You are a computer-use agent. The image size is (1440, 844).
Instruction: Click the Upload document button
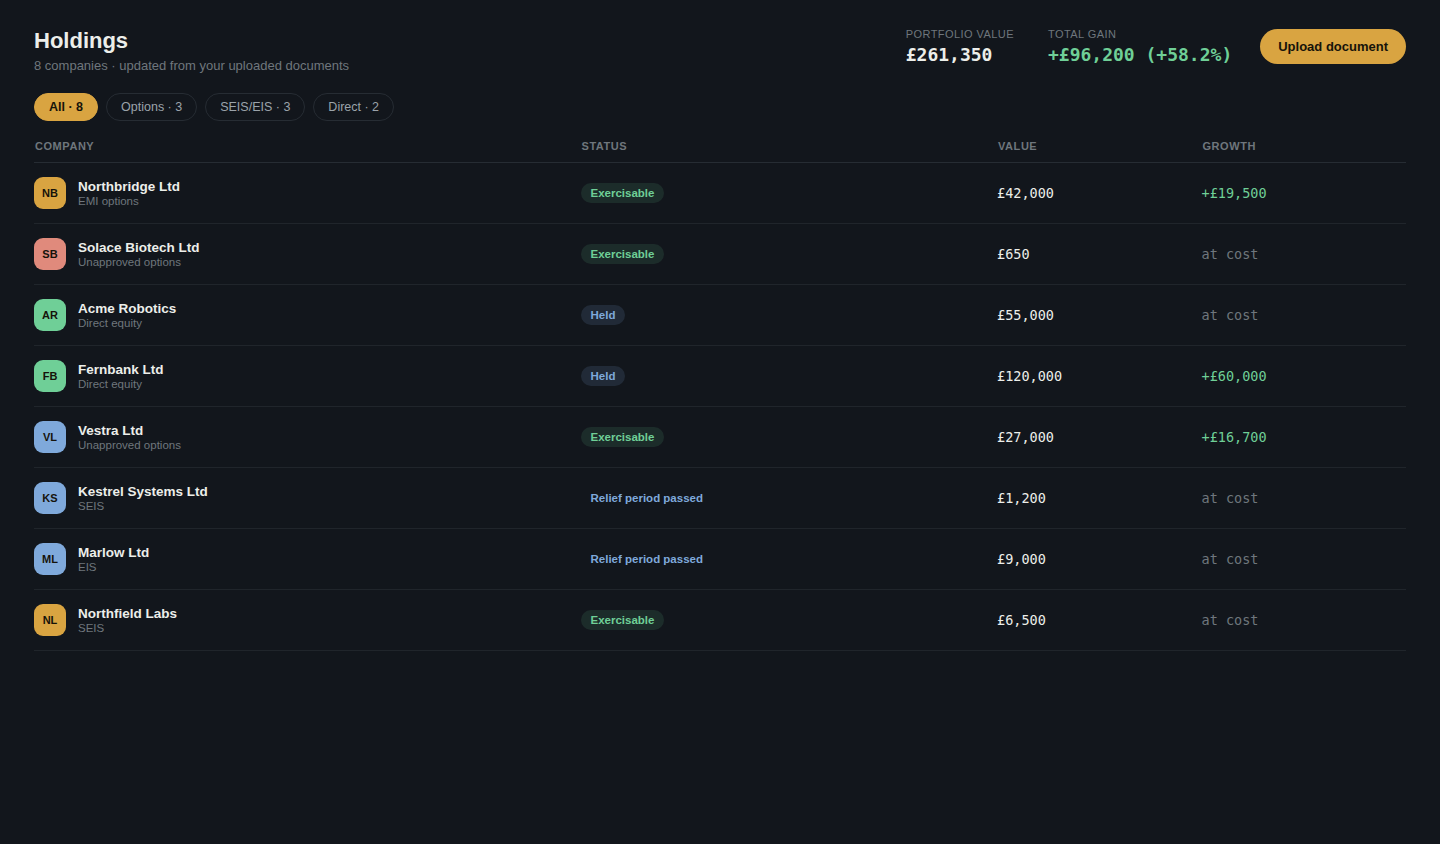pos(1332,47)
